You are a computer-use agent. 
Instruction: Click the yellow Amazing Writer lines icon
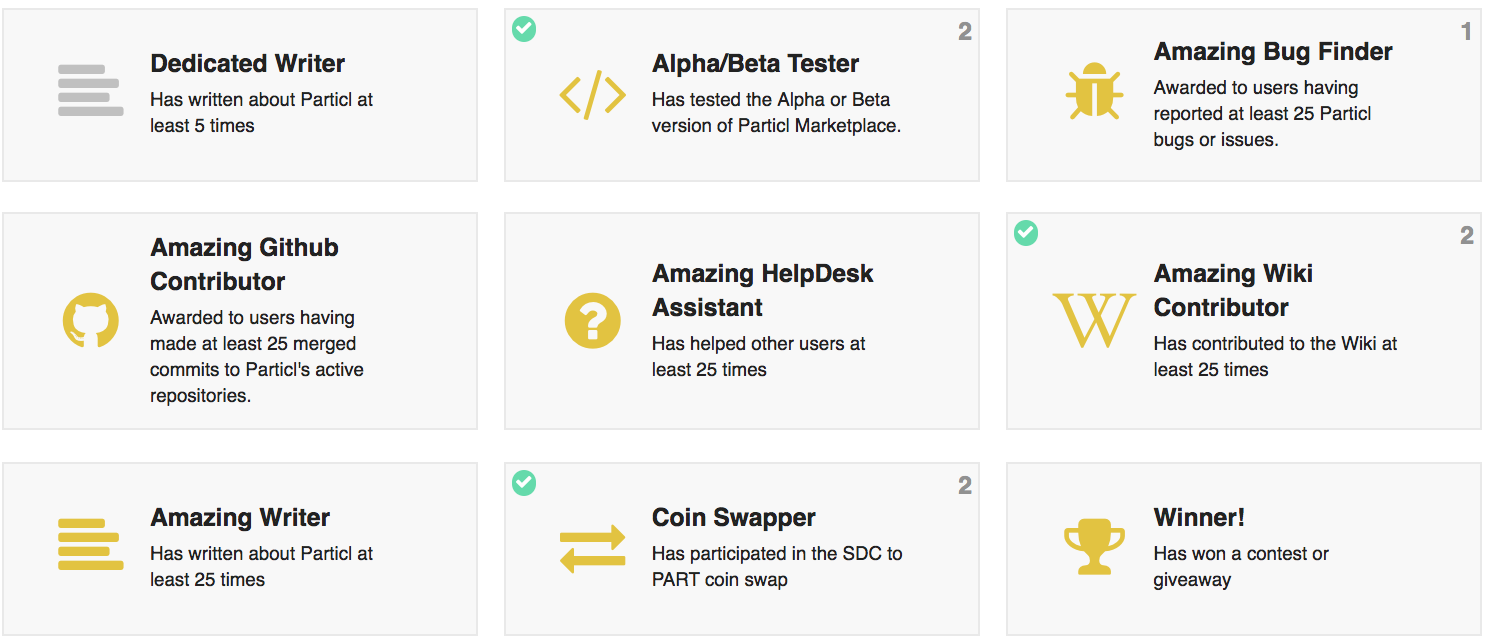click(90, 545)
